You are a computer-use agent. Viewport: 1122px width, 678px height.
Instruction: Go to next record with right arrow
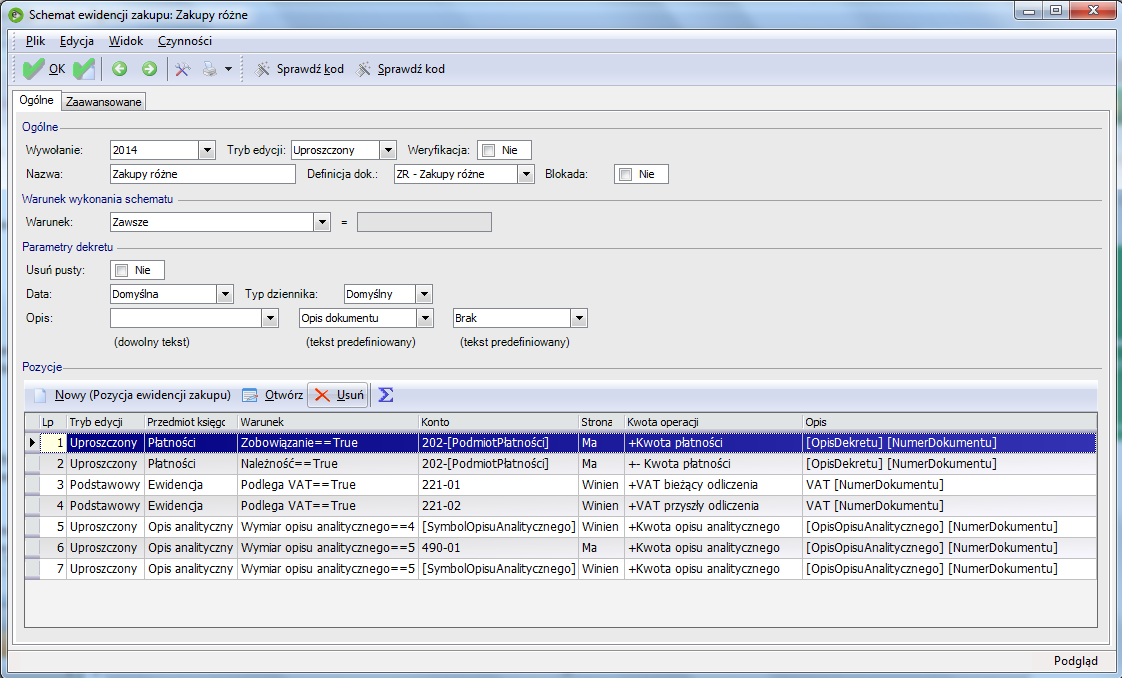(149, 69)
